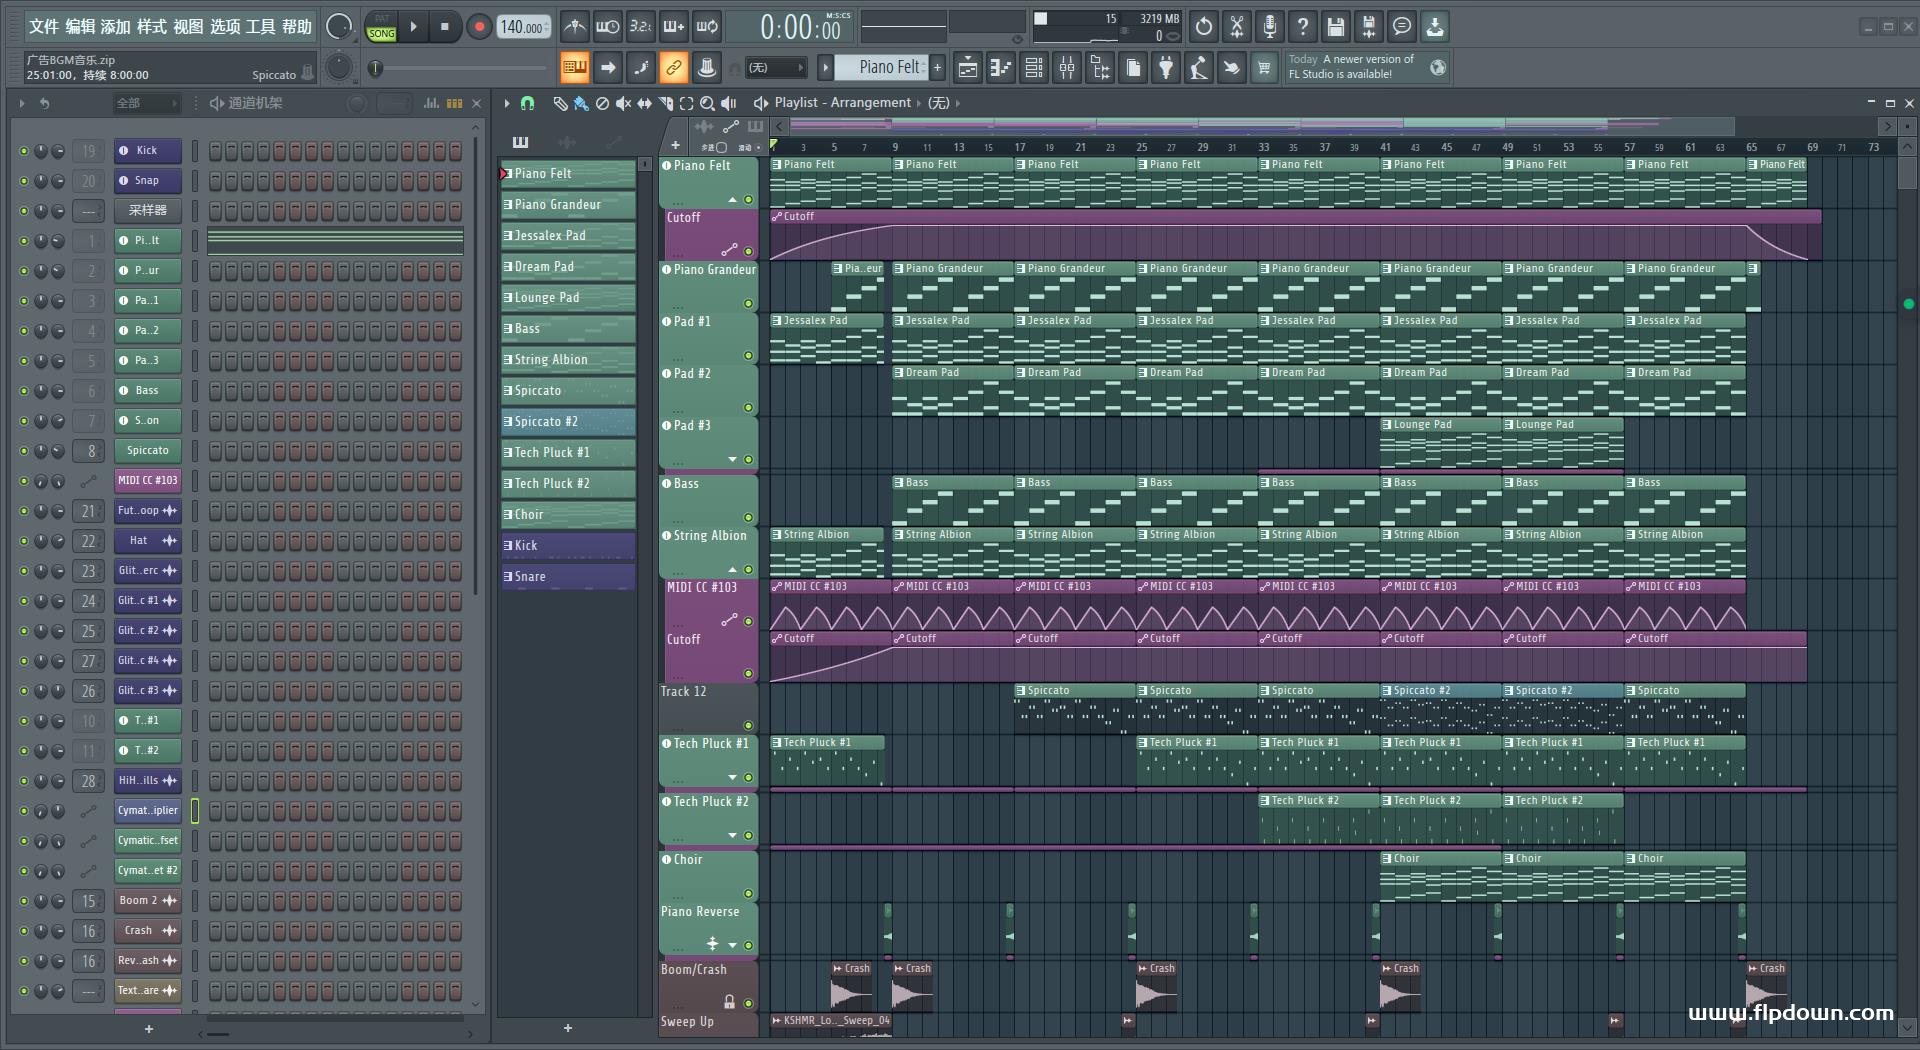
Task: Click the 采样器 channel button
Action: 147,211
